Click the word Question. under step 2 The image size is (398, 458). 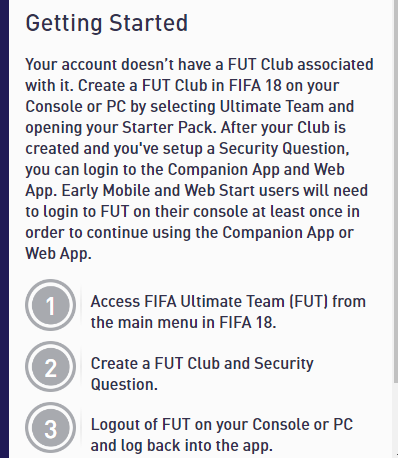point(124,384)
